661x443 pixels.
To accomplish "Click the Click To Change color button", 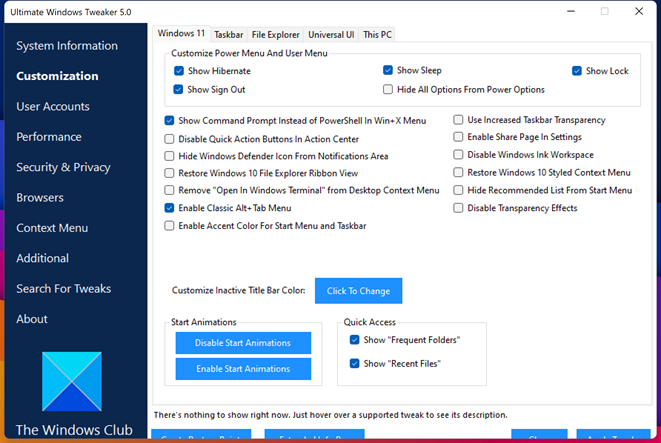I will click(358, 290).
